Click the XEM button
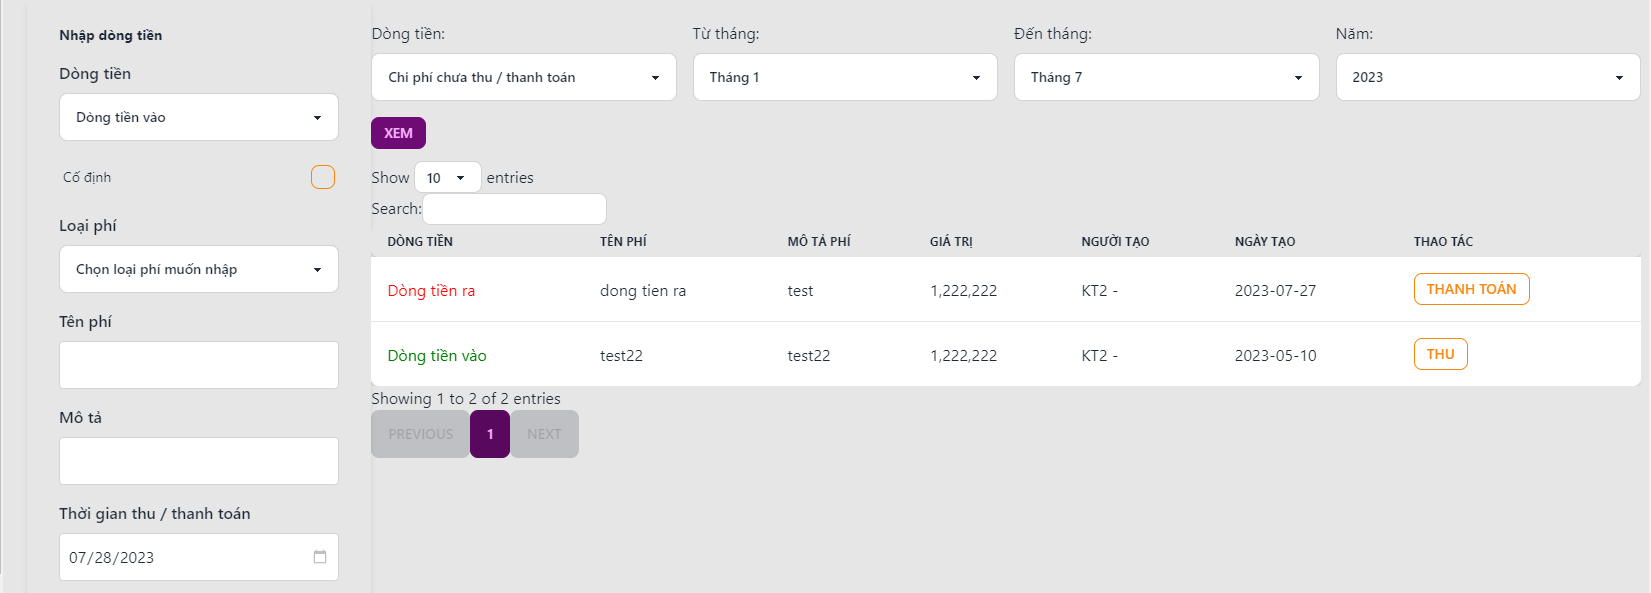The height and width of the screenshot is (593, 1651). (x=398, y=133)
